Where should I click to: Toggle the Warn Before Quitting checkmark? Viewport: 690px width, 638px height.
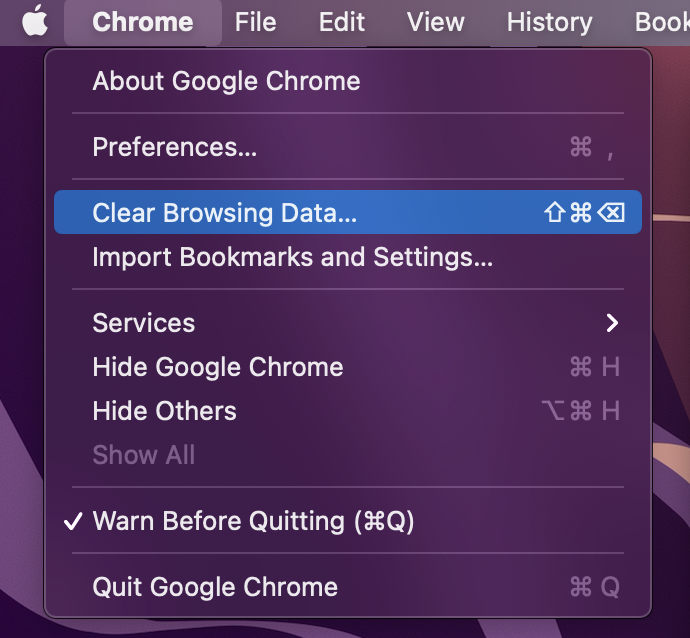(x=72, y=521)
